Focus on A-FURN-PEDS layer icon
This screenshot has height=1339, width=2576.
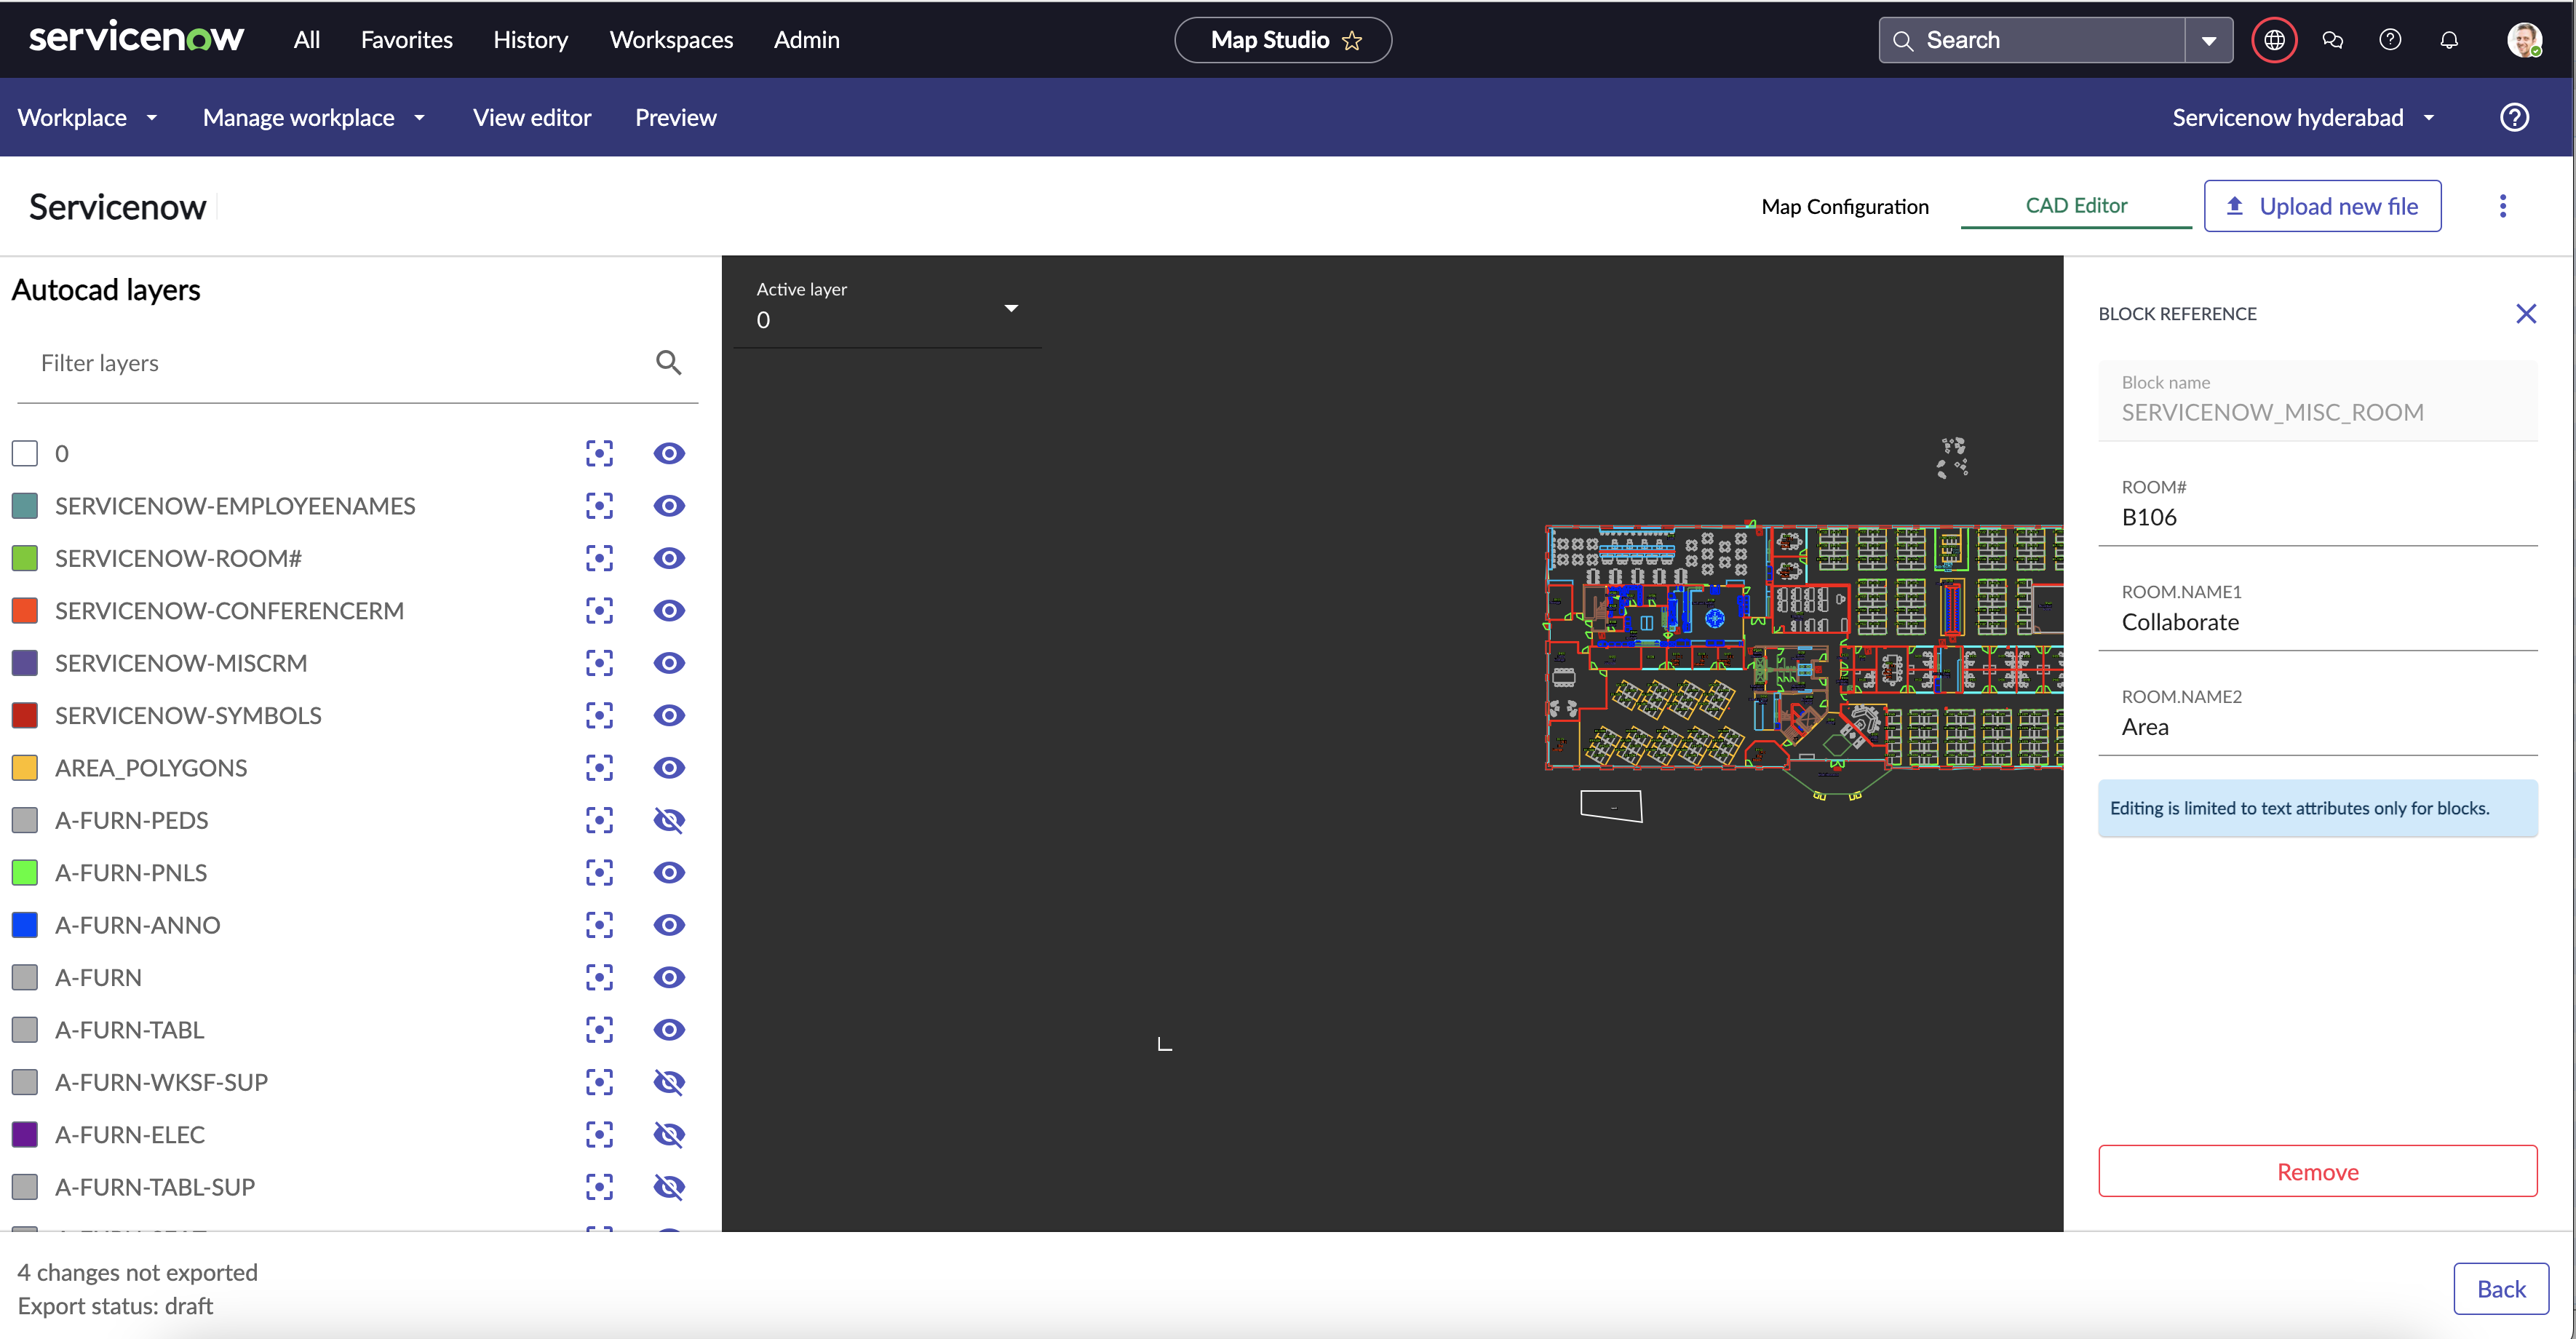(599, 820)
